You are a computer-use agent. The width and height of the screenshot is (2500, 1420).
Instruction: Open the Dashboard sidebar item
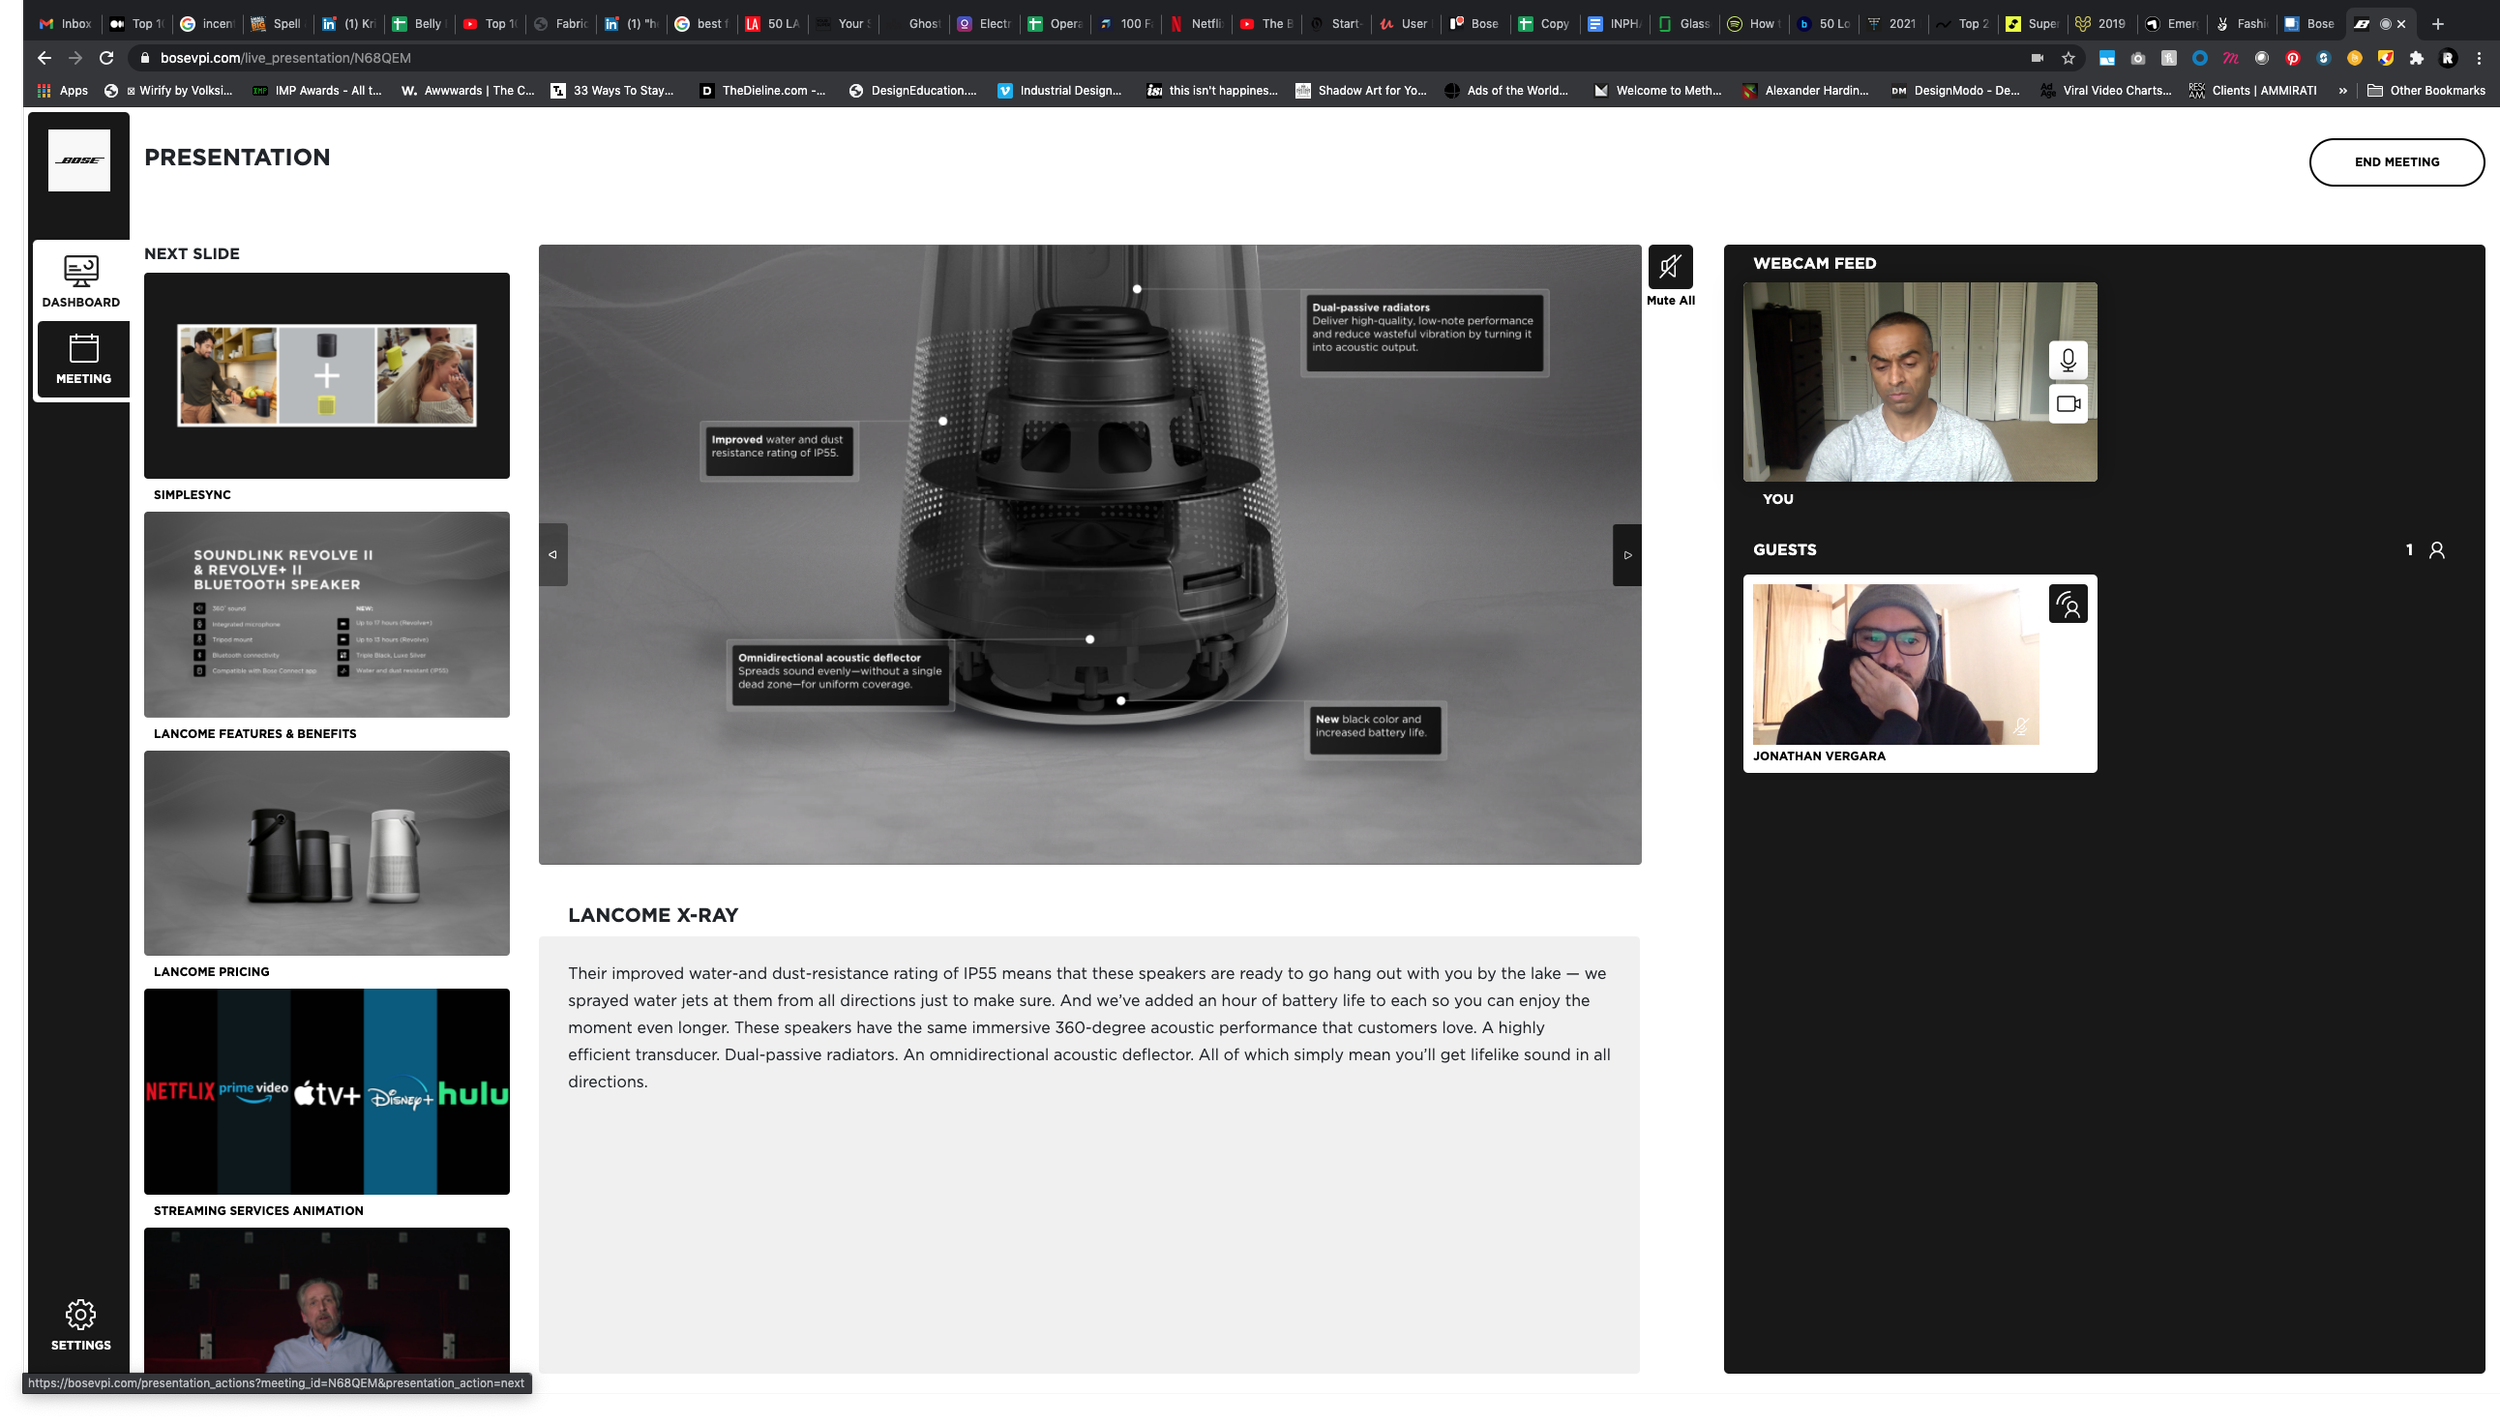[81, 282]
